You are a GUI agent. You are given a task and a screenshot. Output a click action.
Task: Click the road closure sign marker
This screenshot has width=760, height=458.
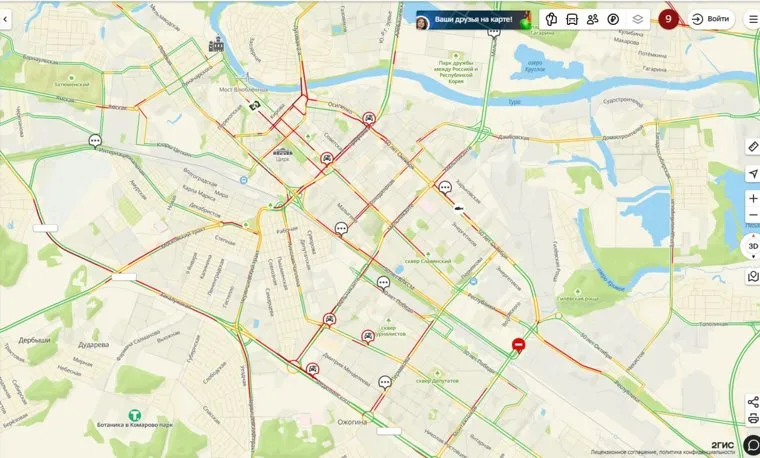[x=519, y=345]
